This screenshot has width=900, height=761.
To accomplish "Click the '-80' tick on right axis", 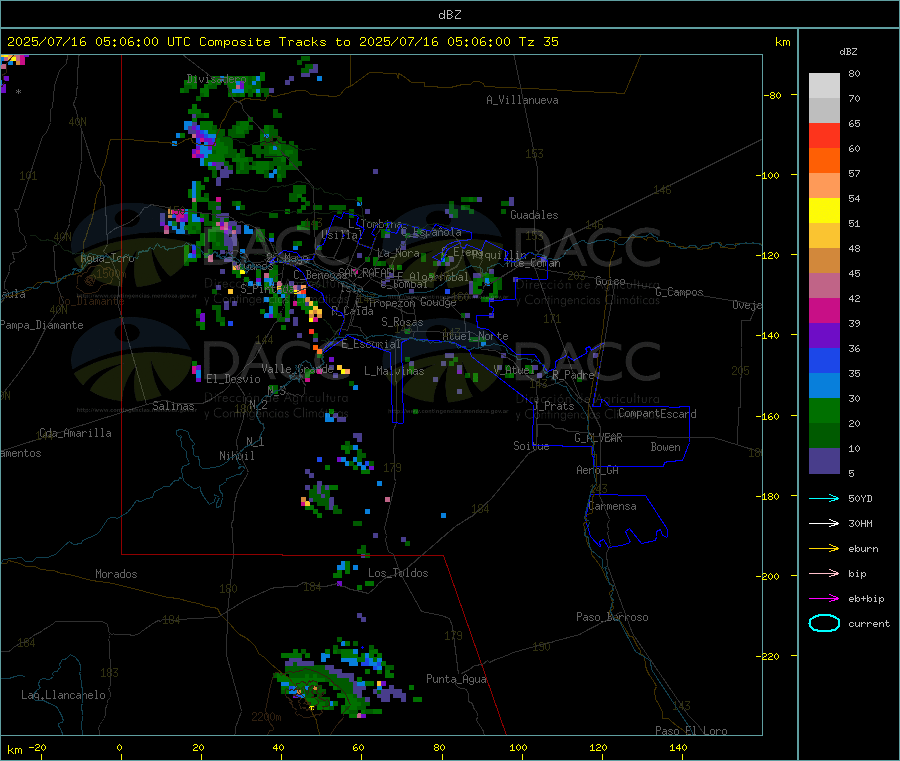I will coord(773,95).
